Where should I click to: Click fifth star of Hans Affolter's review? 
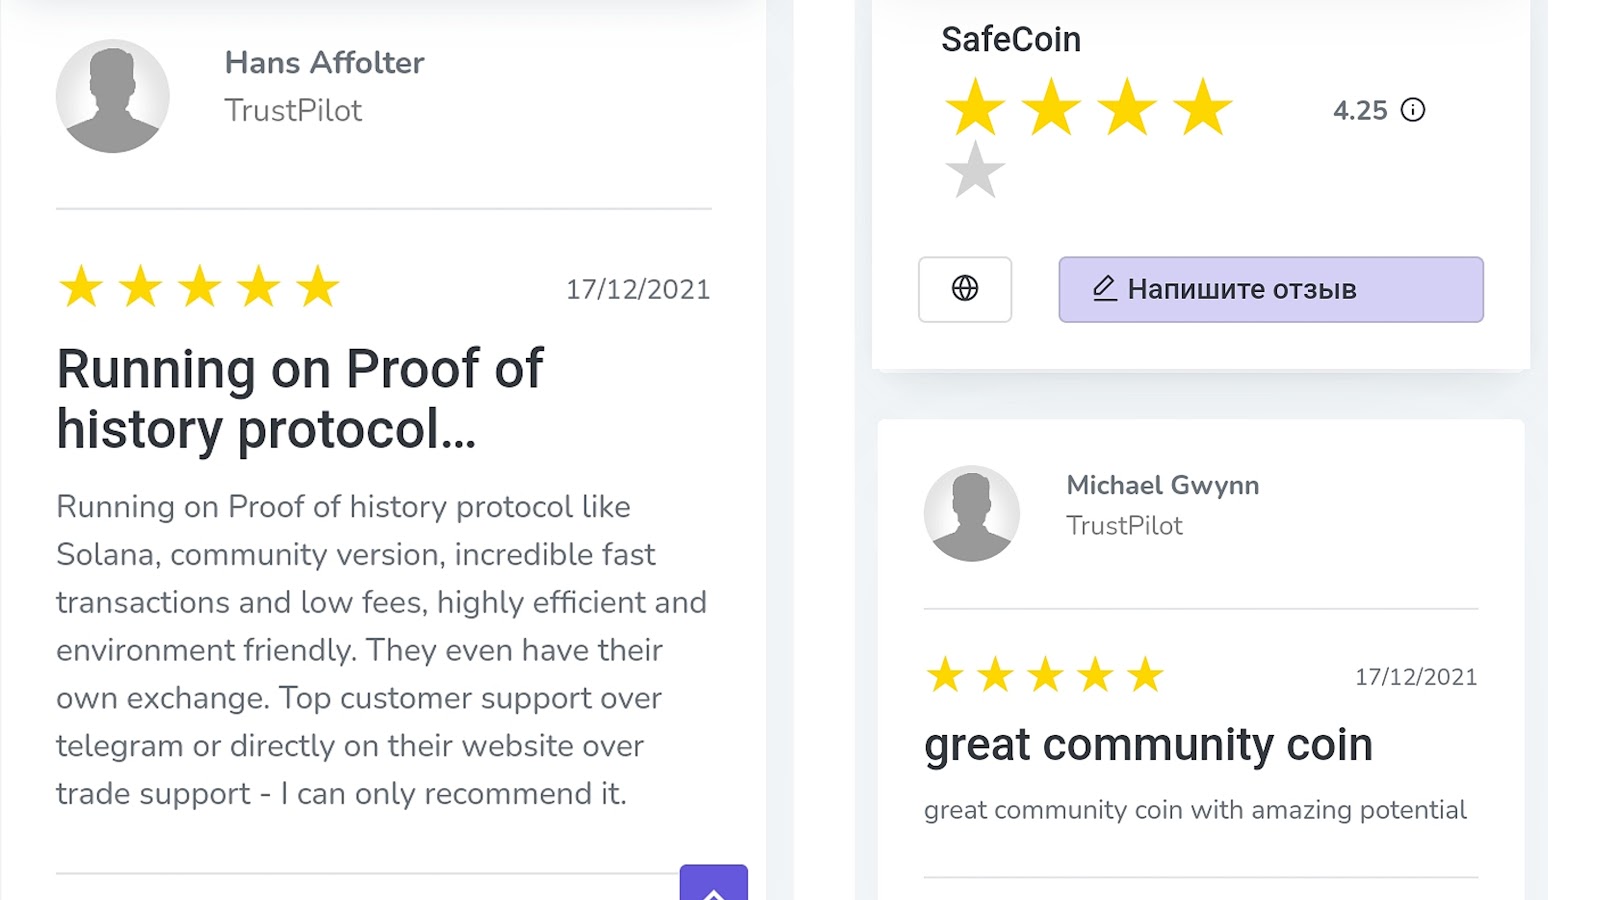[x=318, y=288]
